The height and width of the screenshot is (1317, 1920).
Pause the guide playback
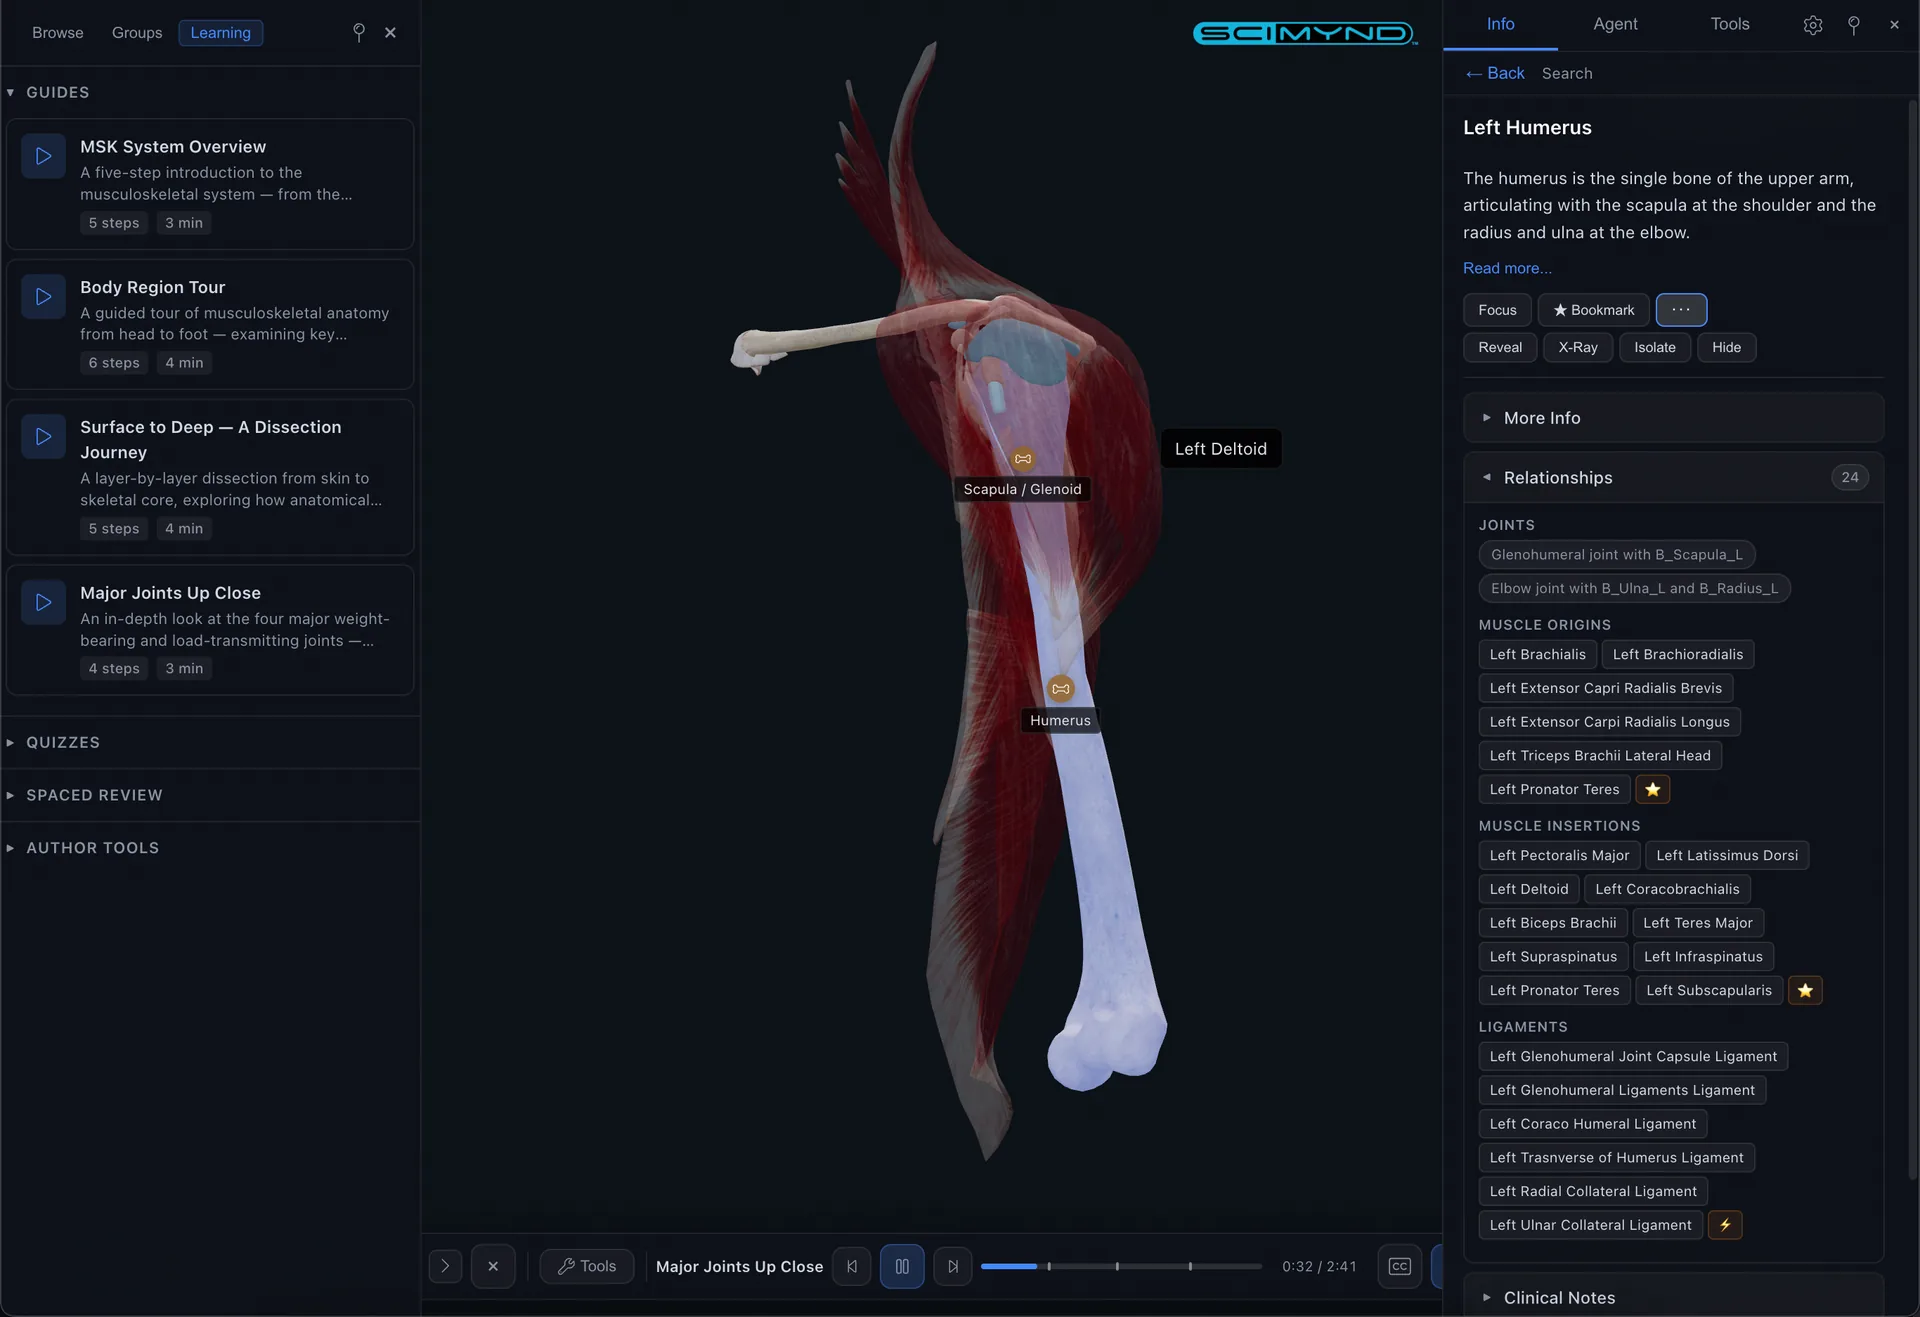(901, 1266)
